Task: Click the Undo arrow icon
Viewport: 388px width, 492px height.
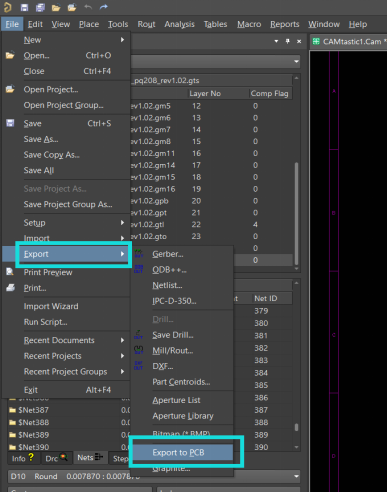Action: tap(88, 7)
